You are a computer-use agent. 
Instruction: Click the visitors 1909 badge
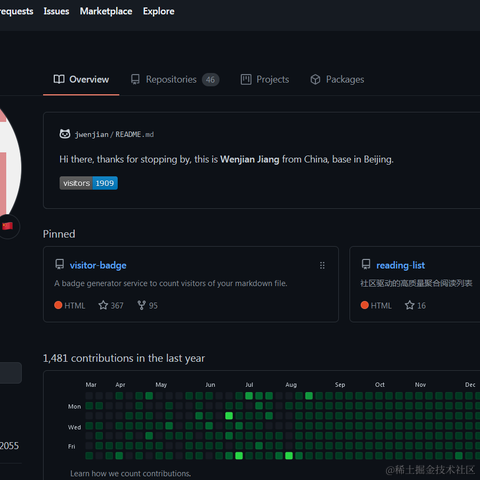pos(89,183)
